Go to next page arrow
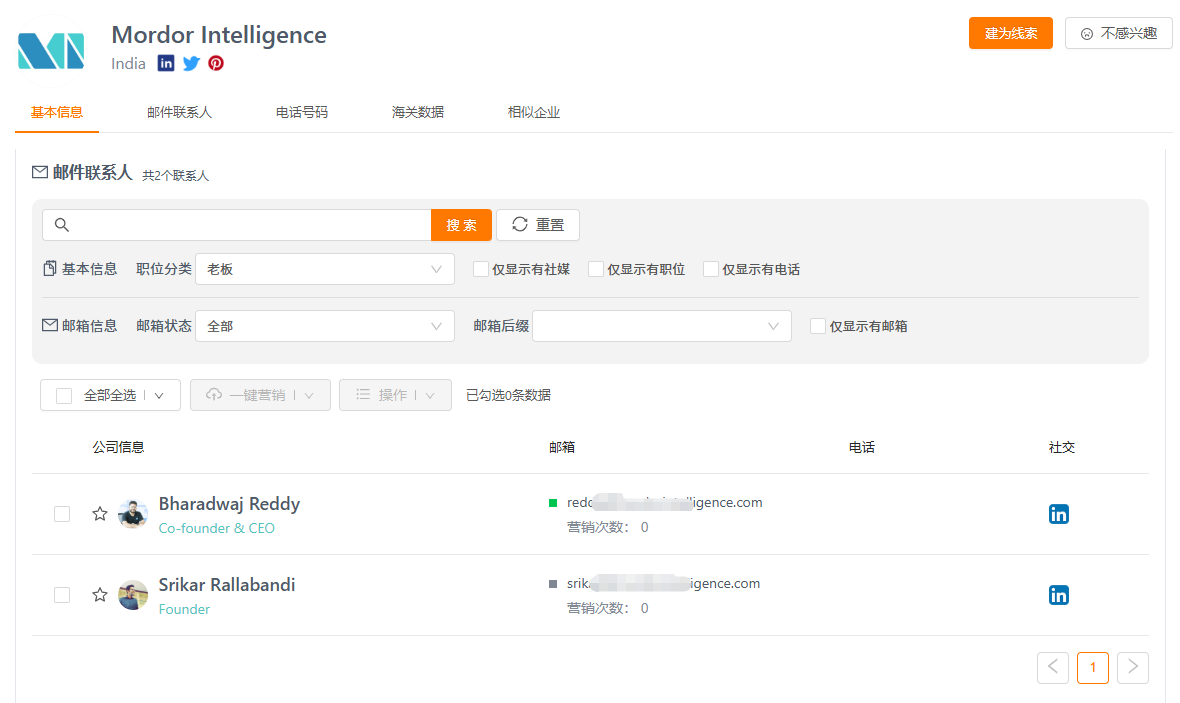The width and height of the screenshot is (1180, 703). [1133, 668]
